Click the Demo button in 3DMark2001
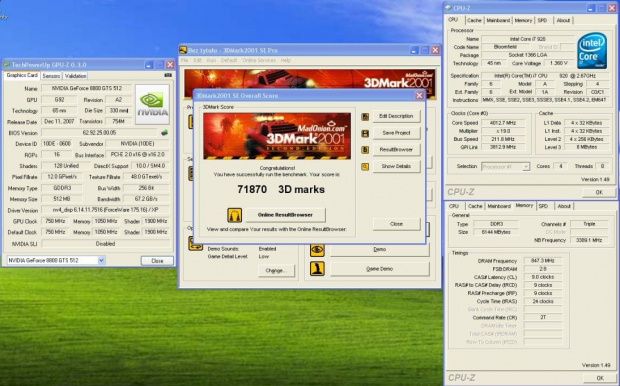The height and width of the screenshot is (386, 620). point(380,250)
